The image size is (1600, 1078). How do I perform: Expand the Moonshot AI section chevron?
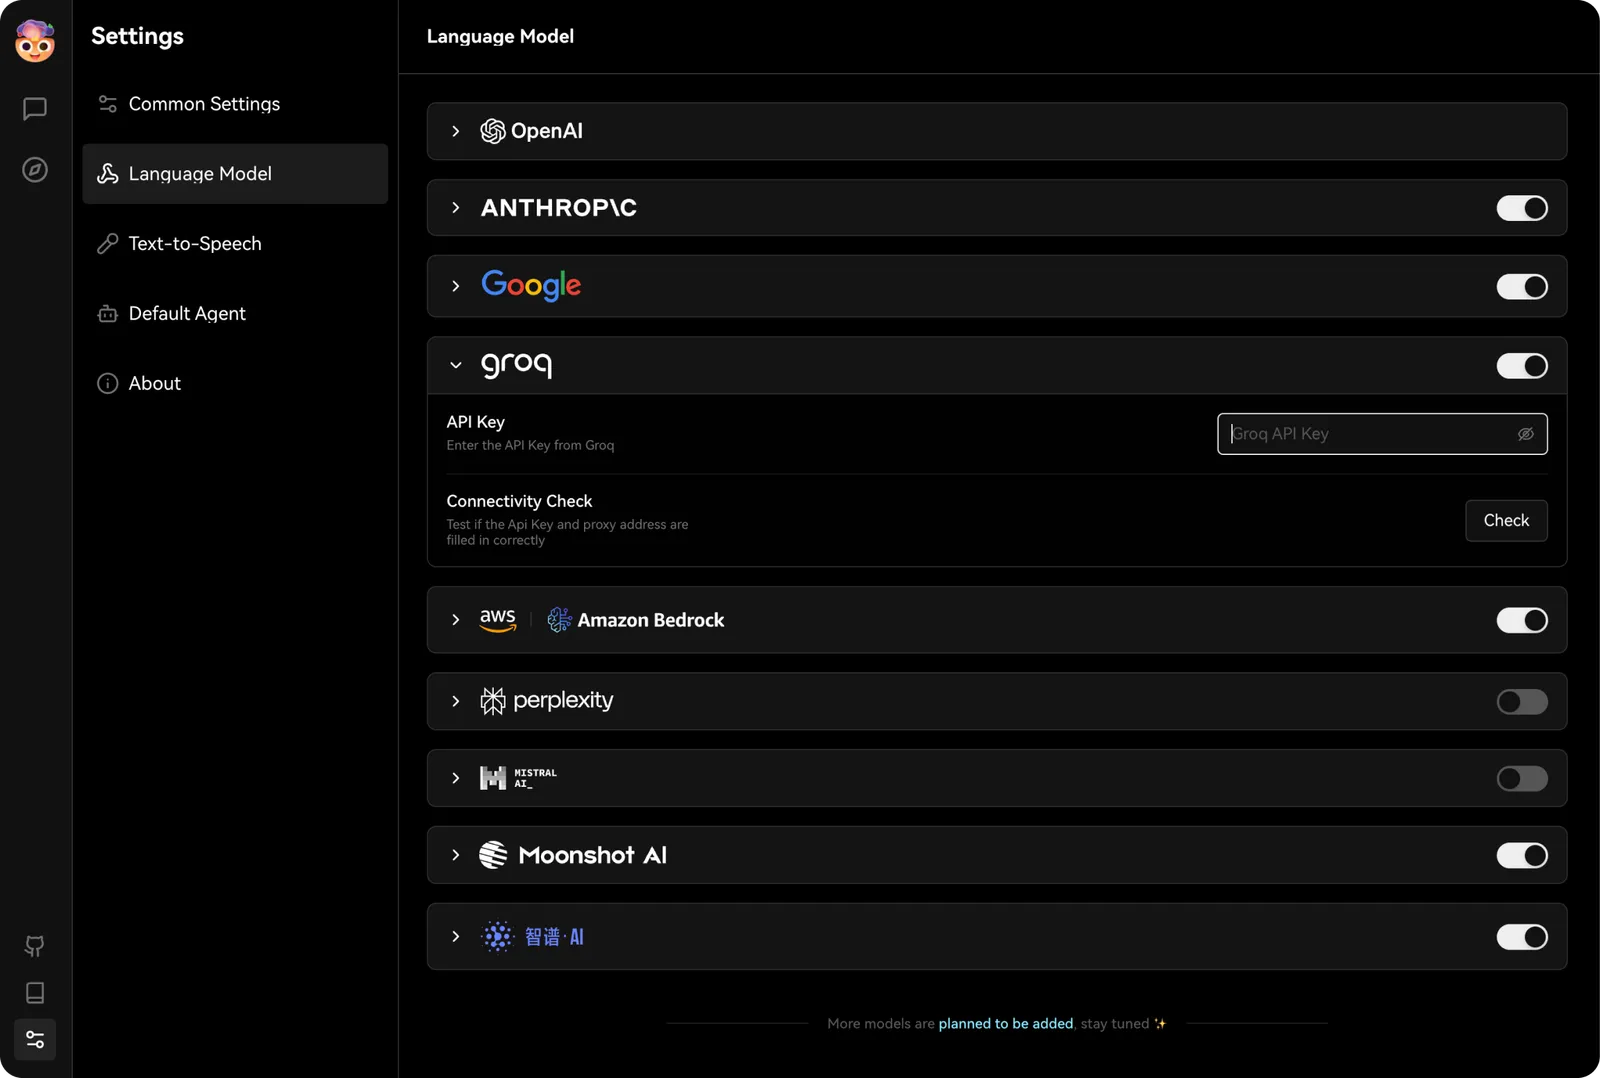click(456, 855)
